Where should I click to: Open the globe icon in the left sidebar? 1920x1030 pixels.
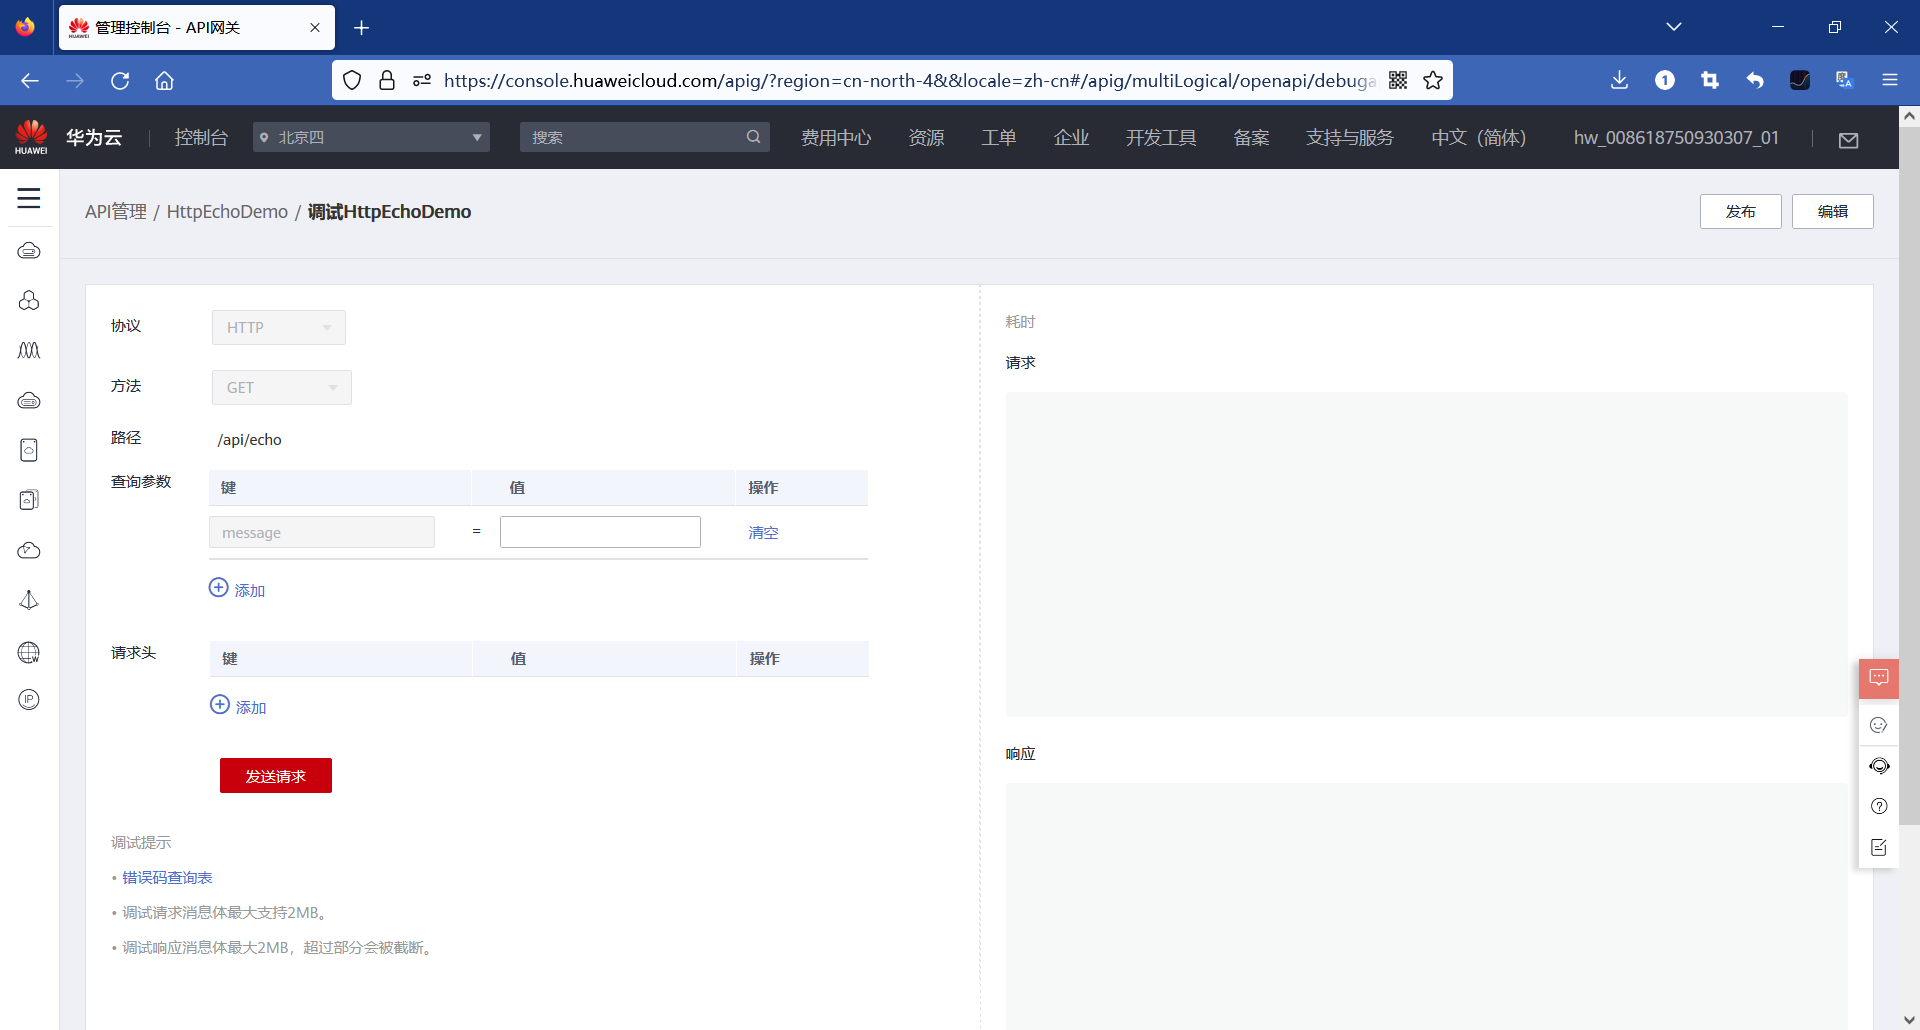click(29, 652)
